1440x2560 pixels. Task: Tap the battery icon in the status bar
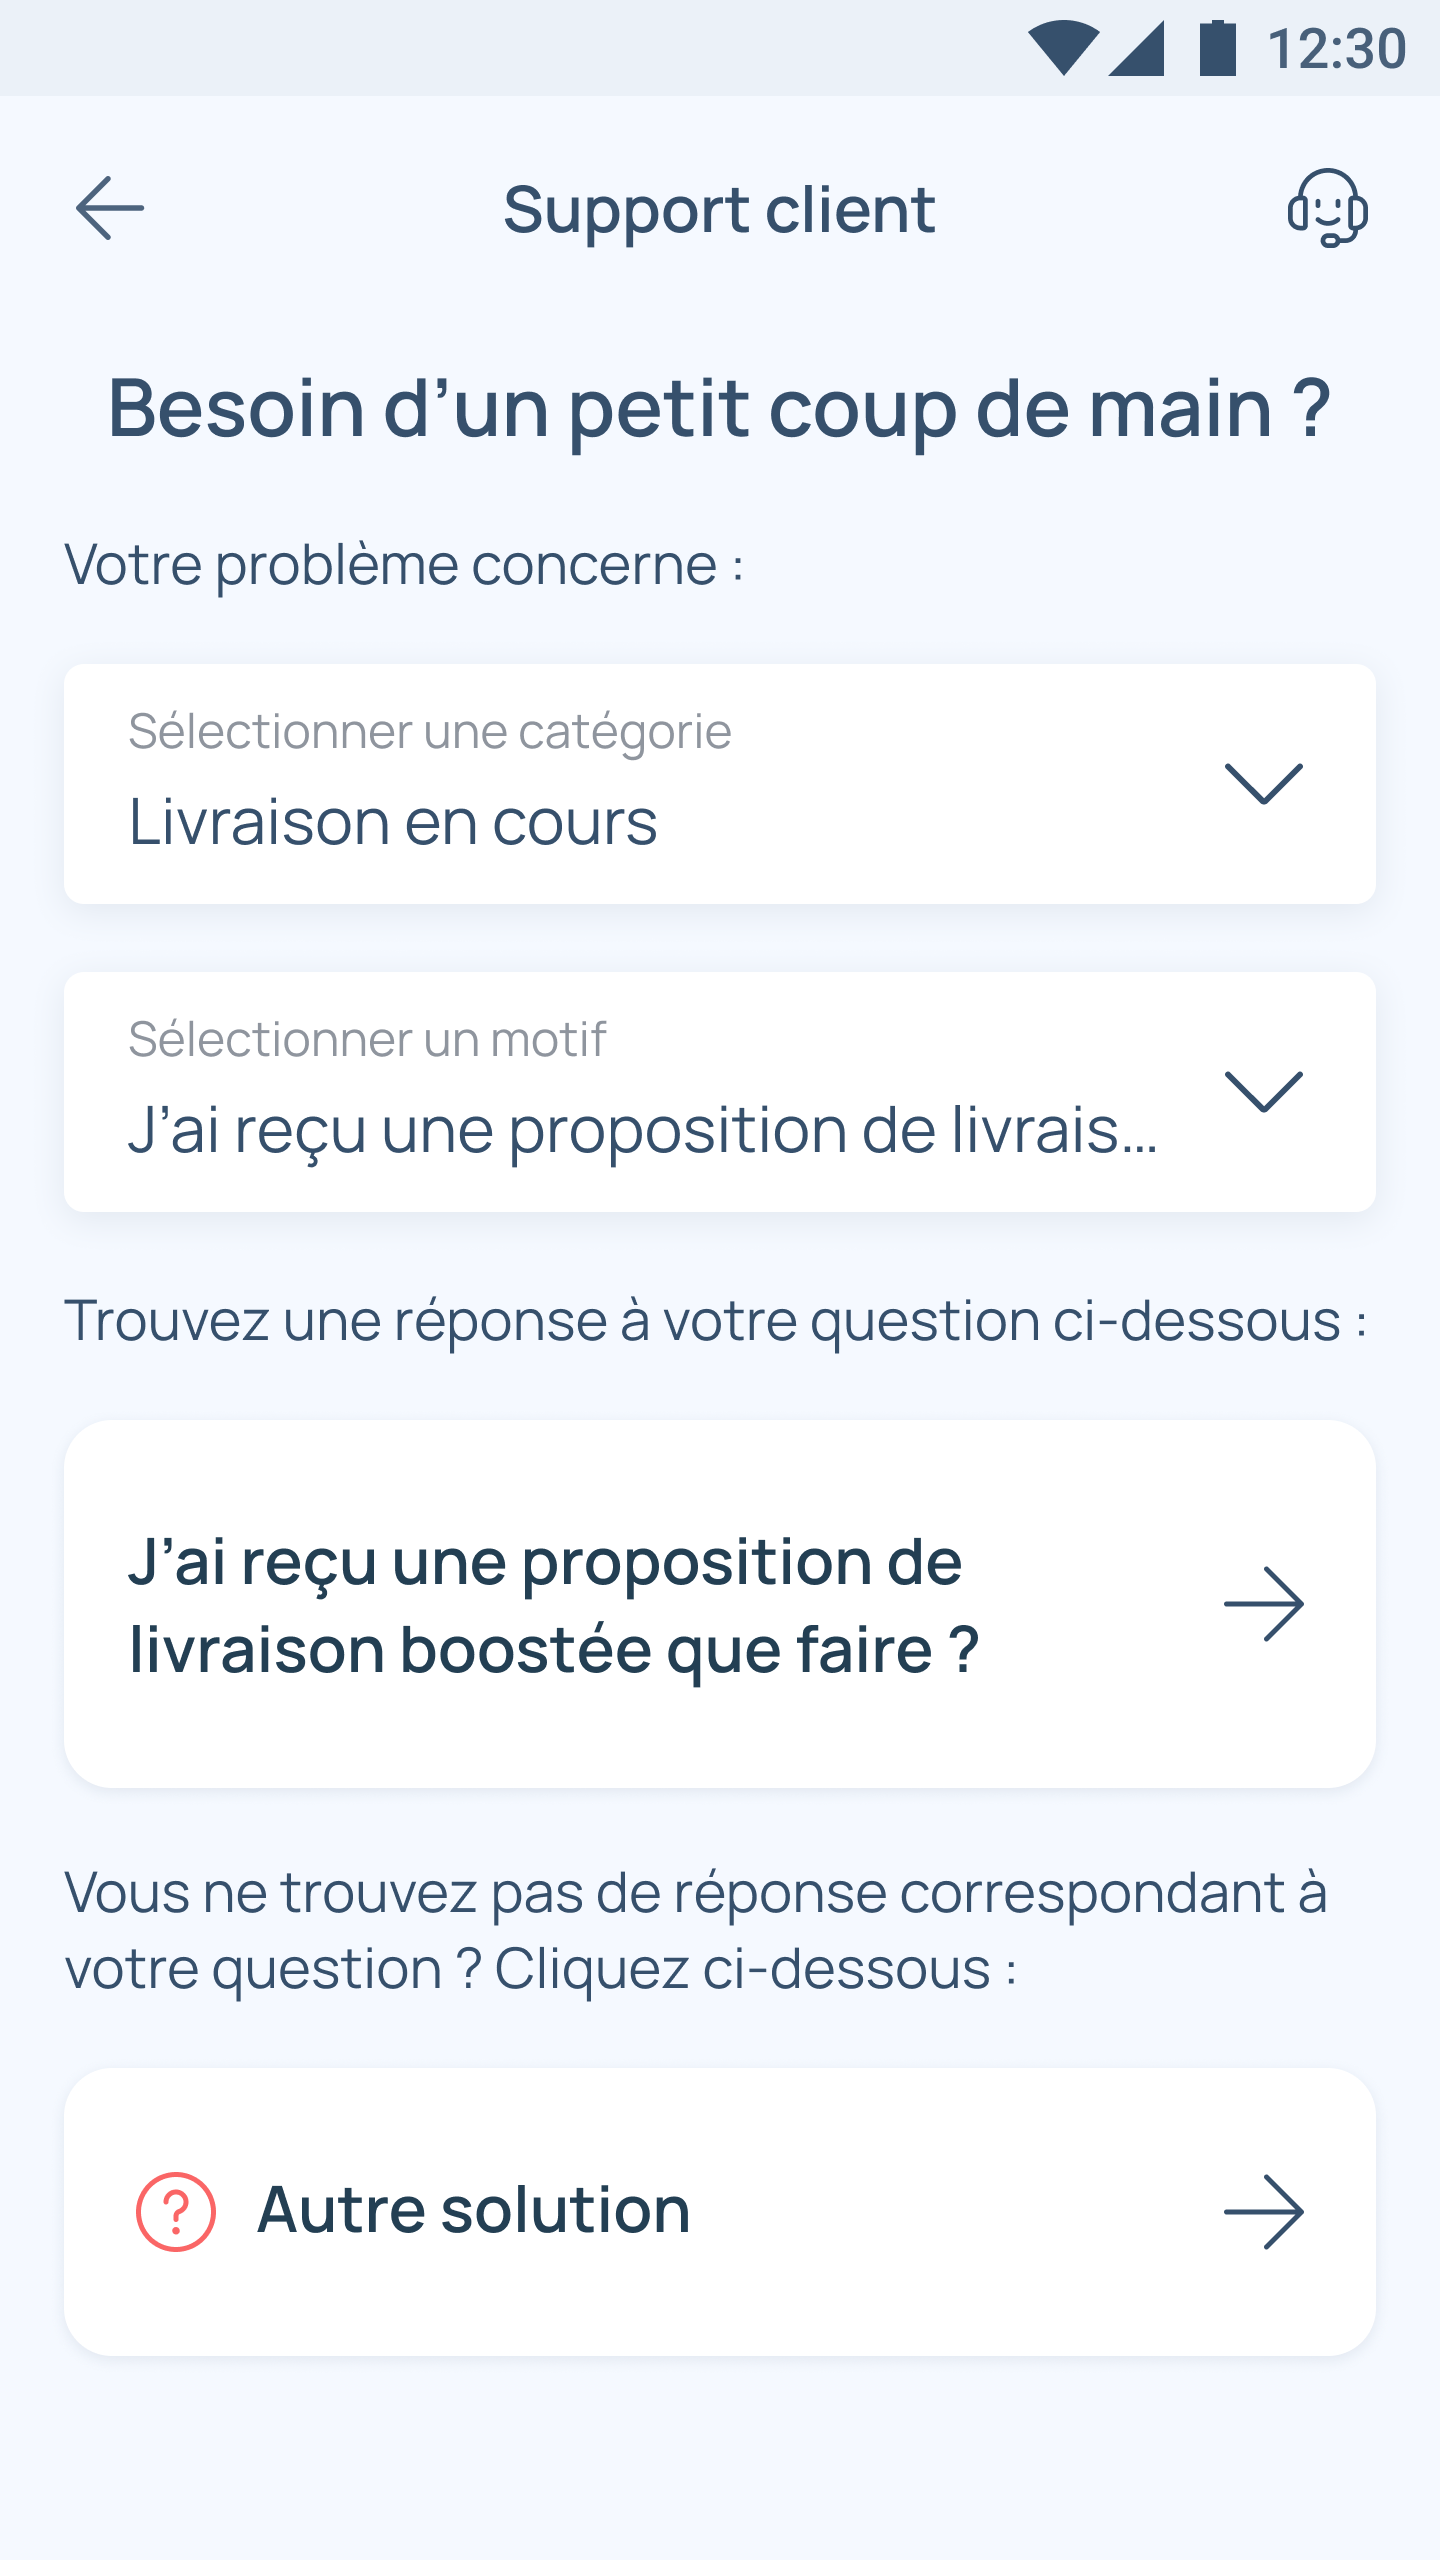1218,48
